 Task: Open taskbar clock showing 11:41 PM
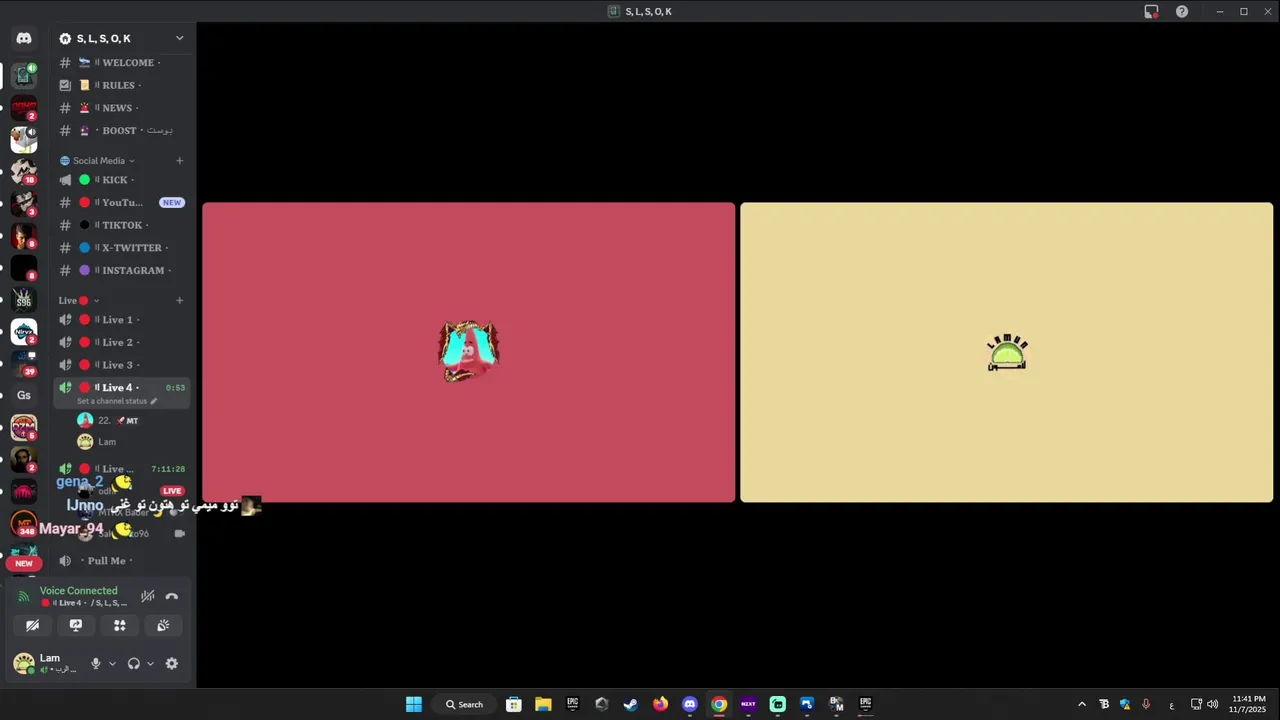(x=1249, y=704)
